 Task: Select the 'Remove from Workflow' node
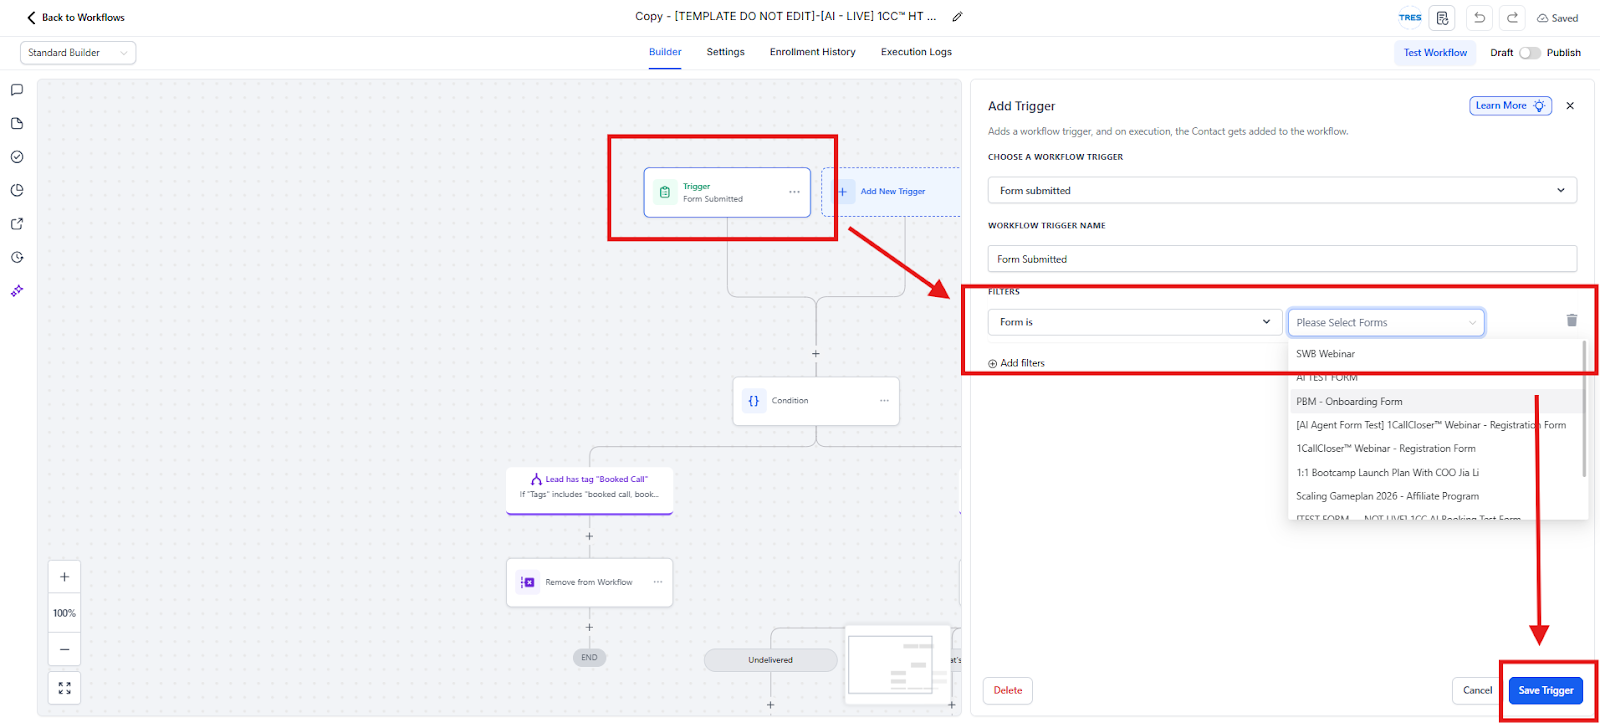[x=589, y=582]
